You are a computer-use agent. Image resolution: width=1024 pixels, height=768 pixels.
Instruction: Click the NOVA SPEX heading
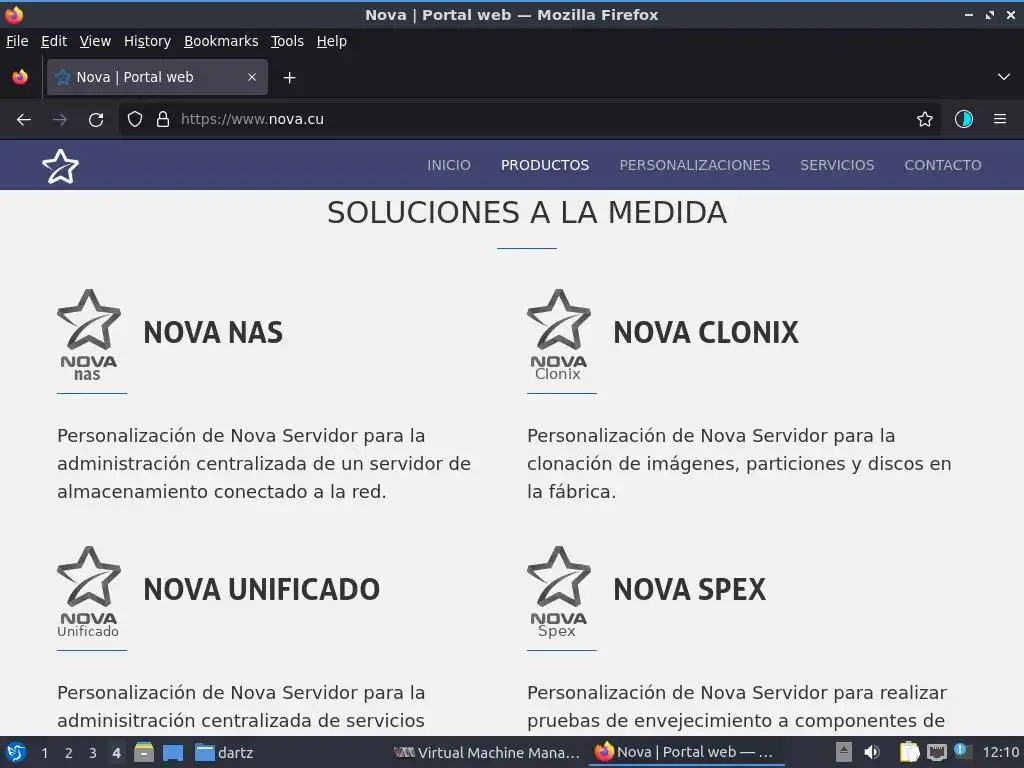click(690, 590)
